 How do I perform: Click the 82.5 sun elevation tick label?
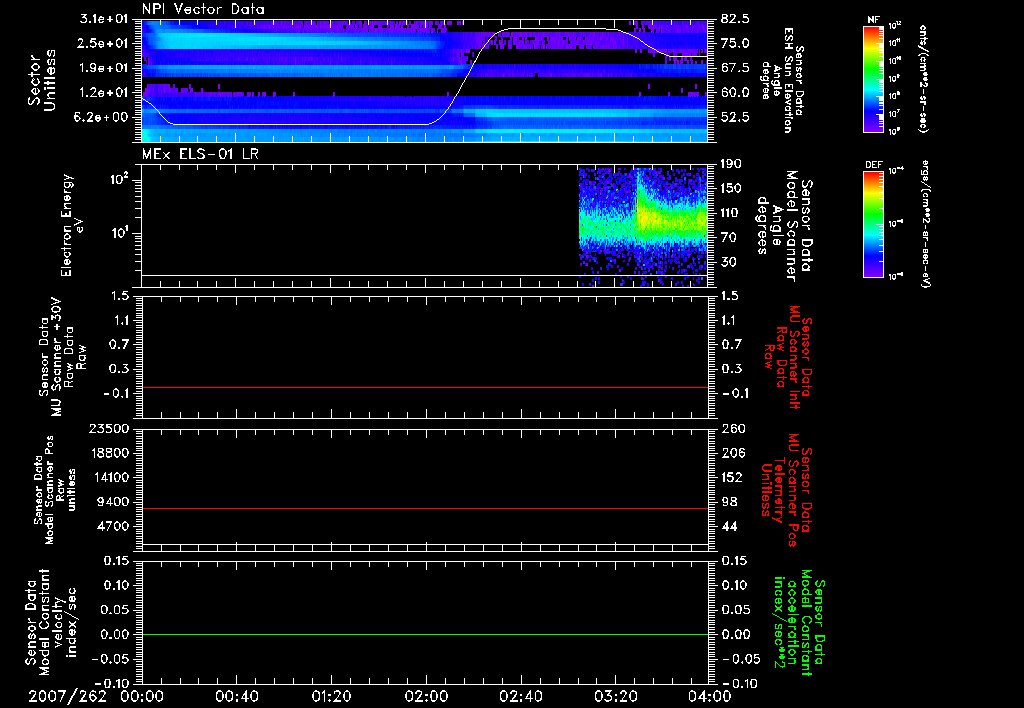pyautogui.click(x=735, y=19)
